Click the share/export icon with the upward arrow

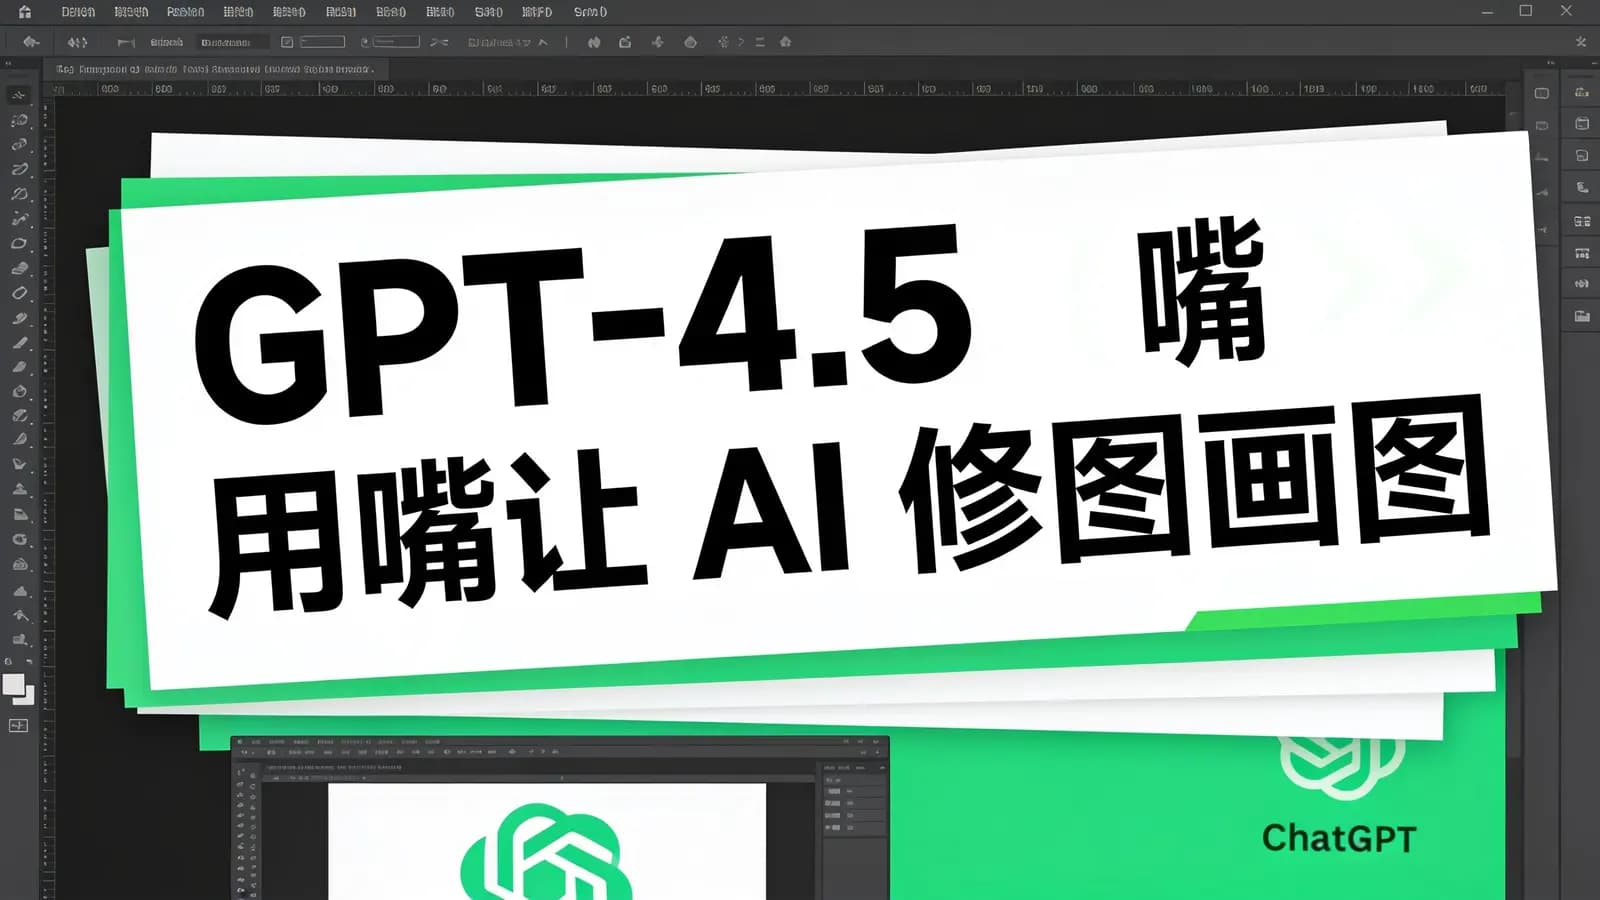[x=625, y=42]
